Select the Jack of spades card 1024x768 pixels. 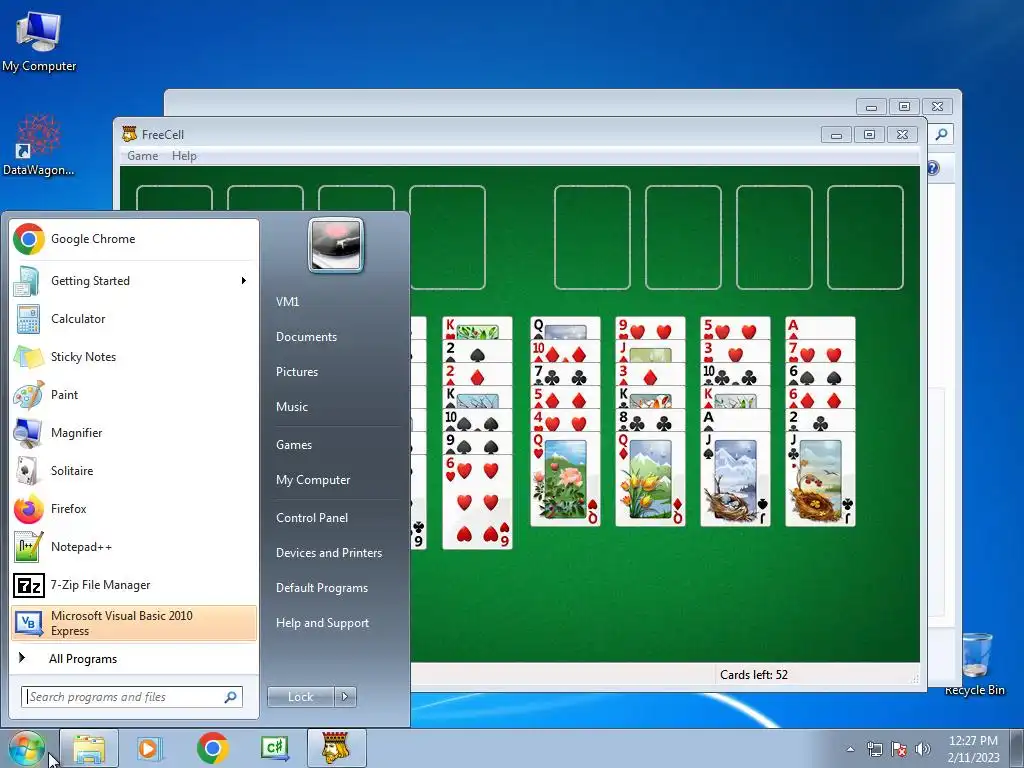click(735, 479)
